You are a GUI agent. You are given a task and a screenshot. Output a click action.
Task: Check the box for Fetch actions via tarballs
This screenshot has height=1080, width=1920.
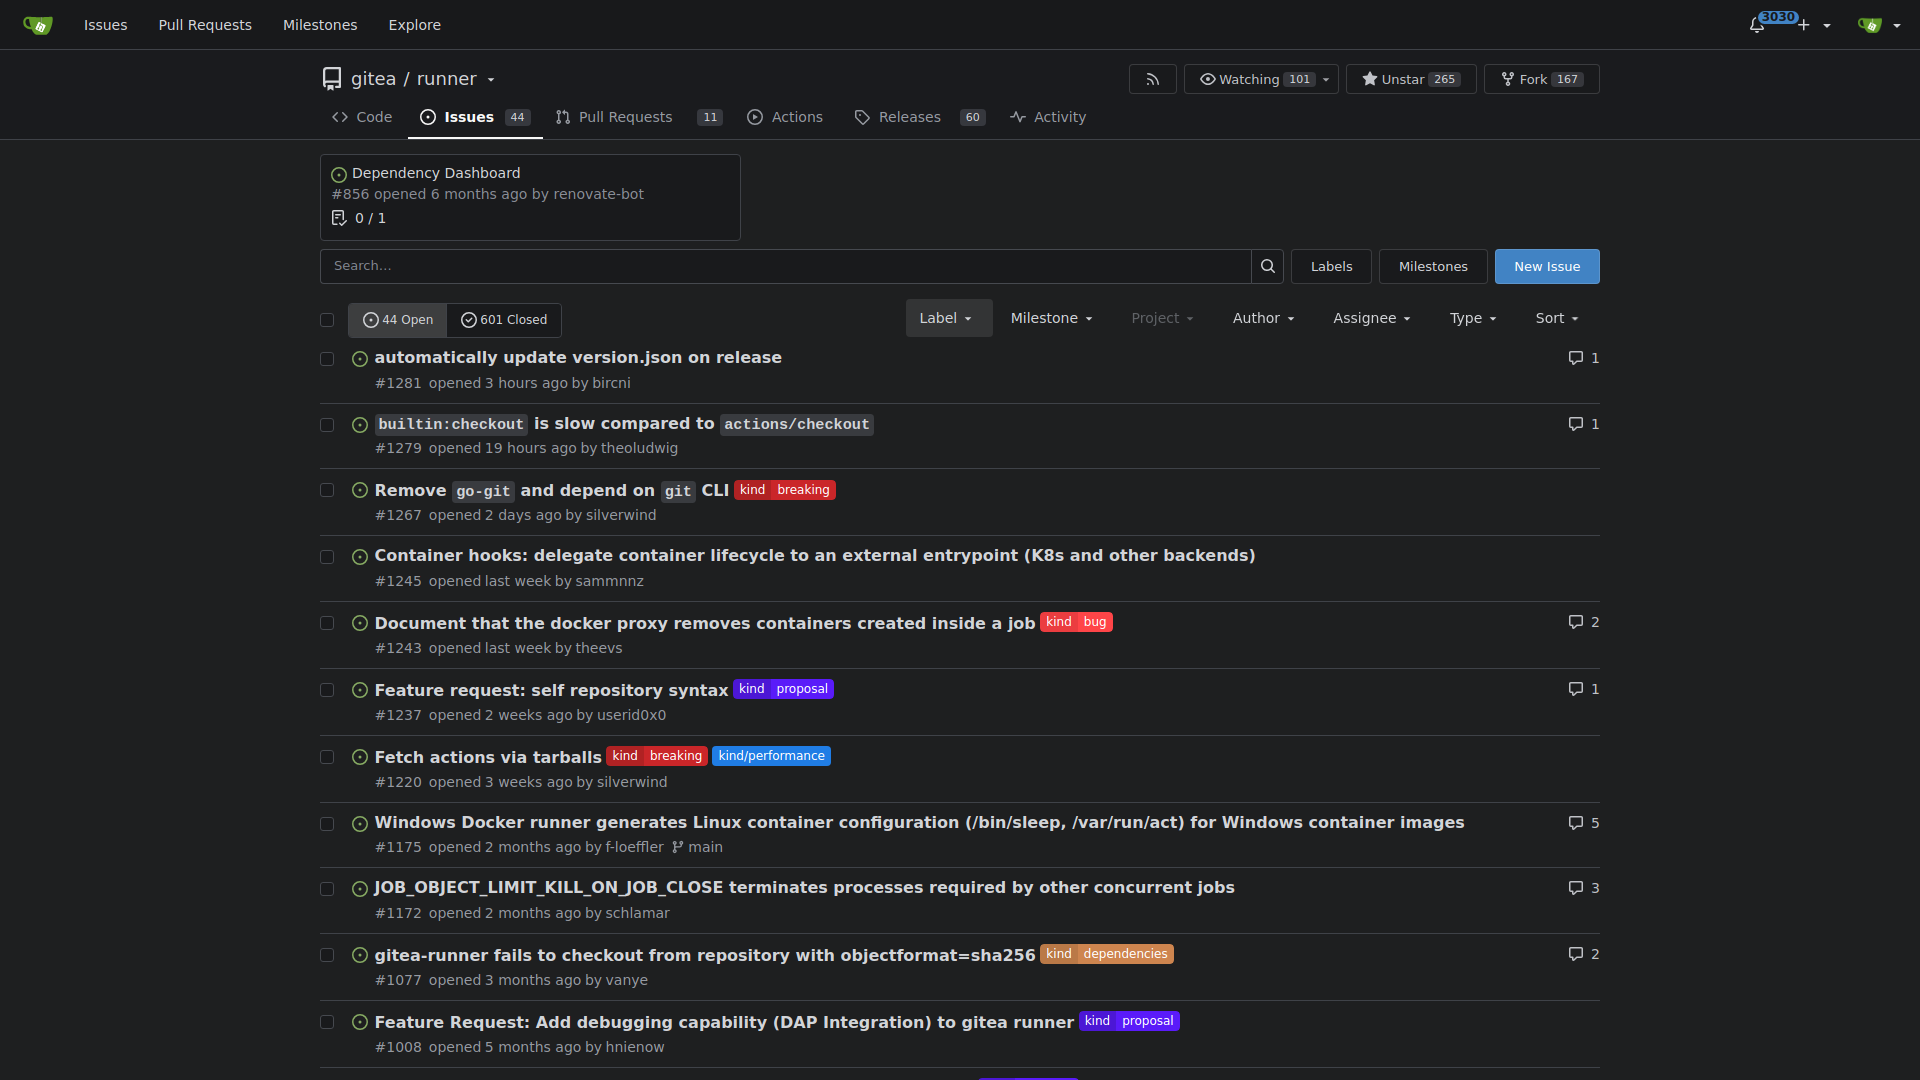327,757
